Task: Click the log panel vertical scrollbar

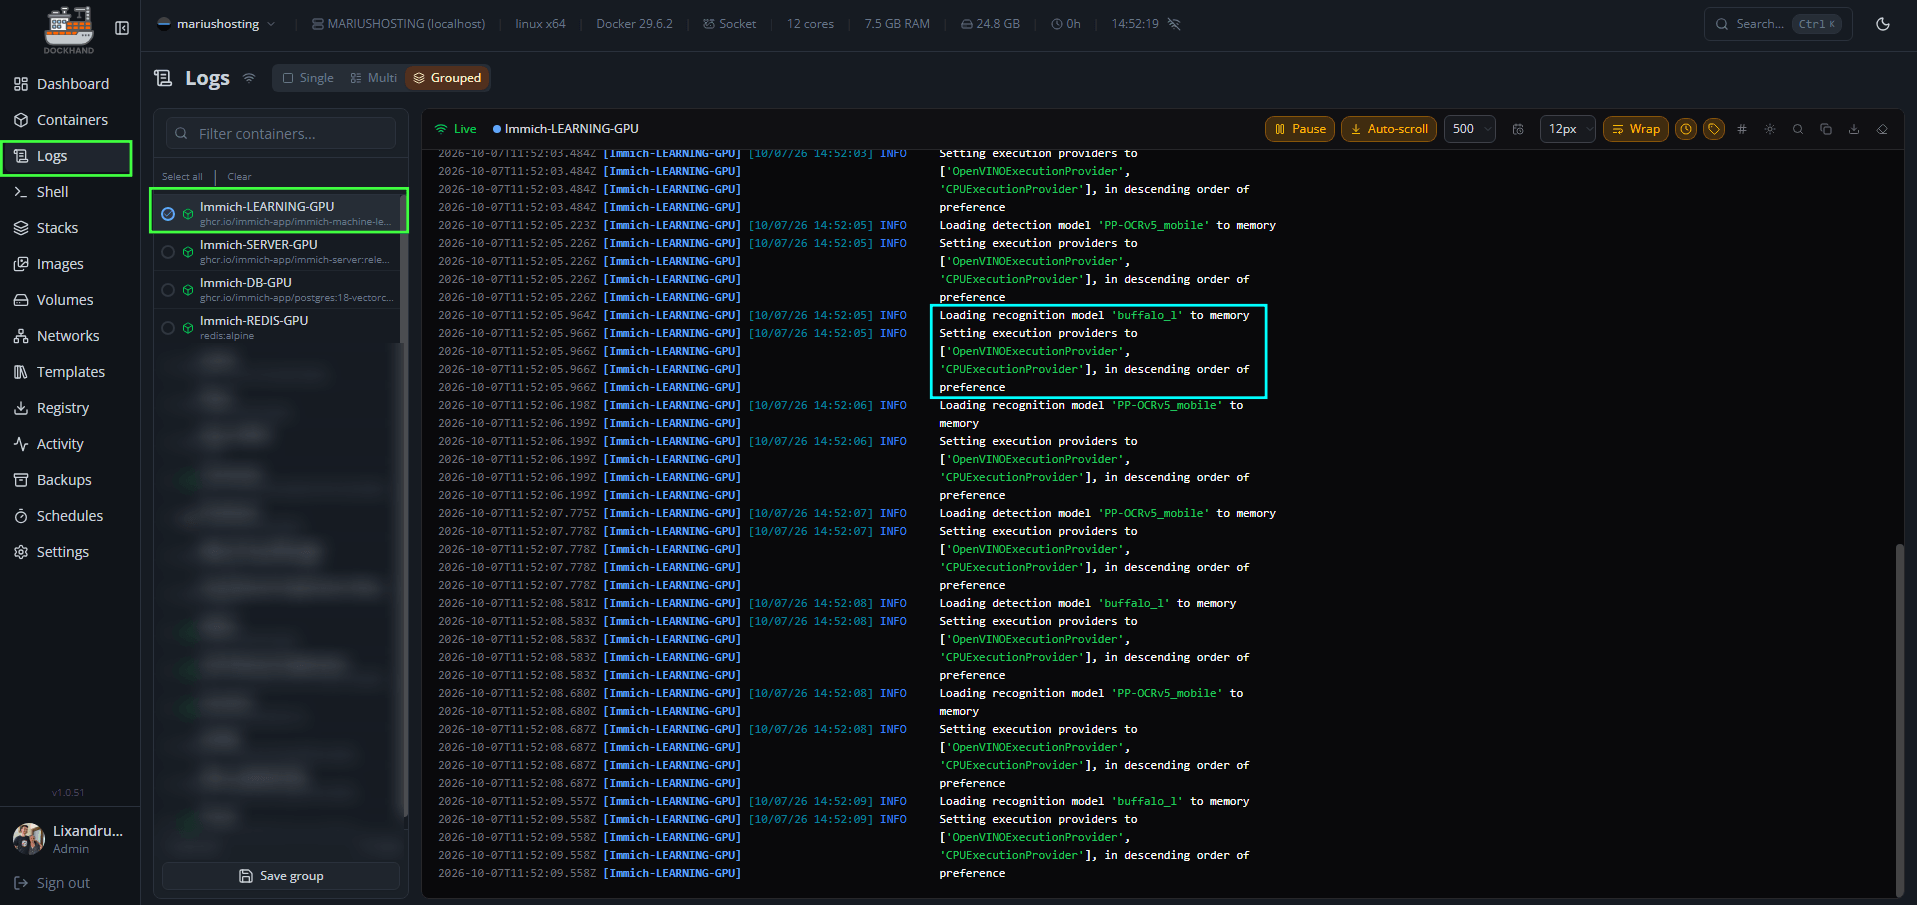Action: 1899,720
